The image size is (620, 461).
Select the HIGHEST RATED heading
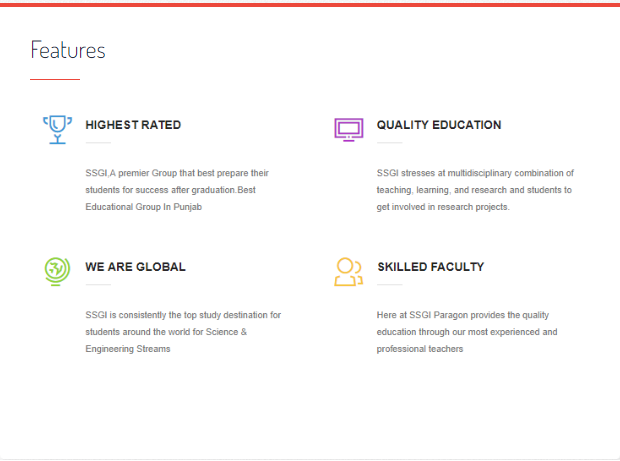[x=133, y=125]
